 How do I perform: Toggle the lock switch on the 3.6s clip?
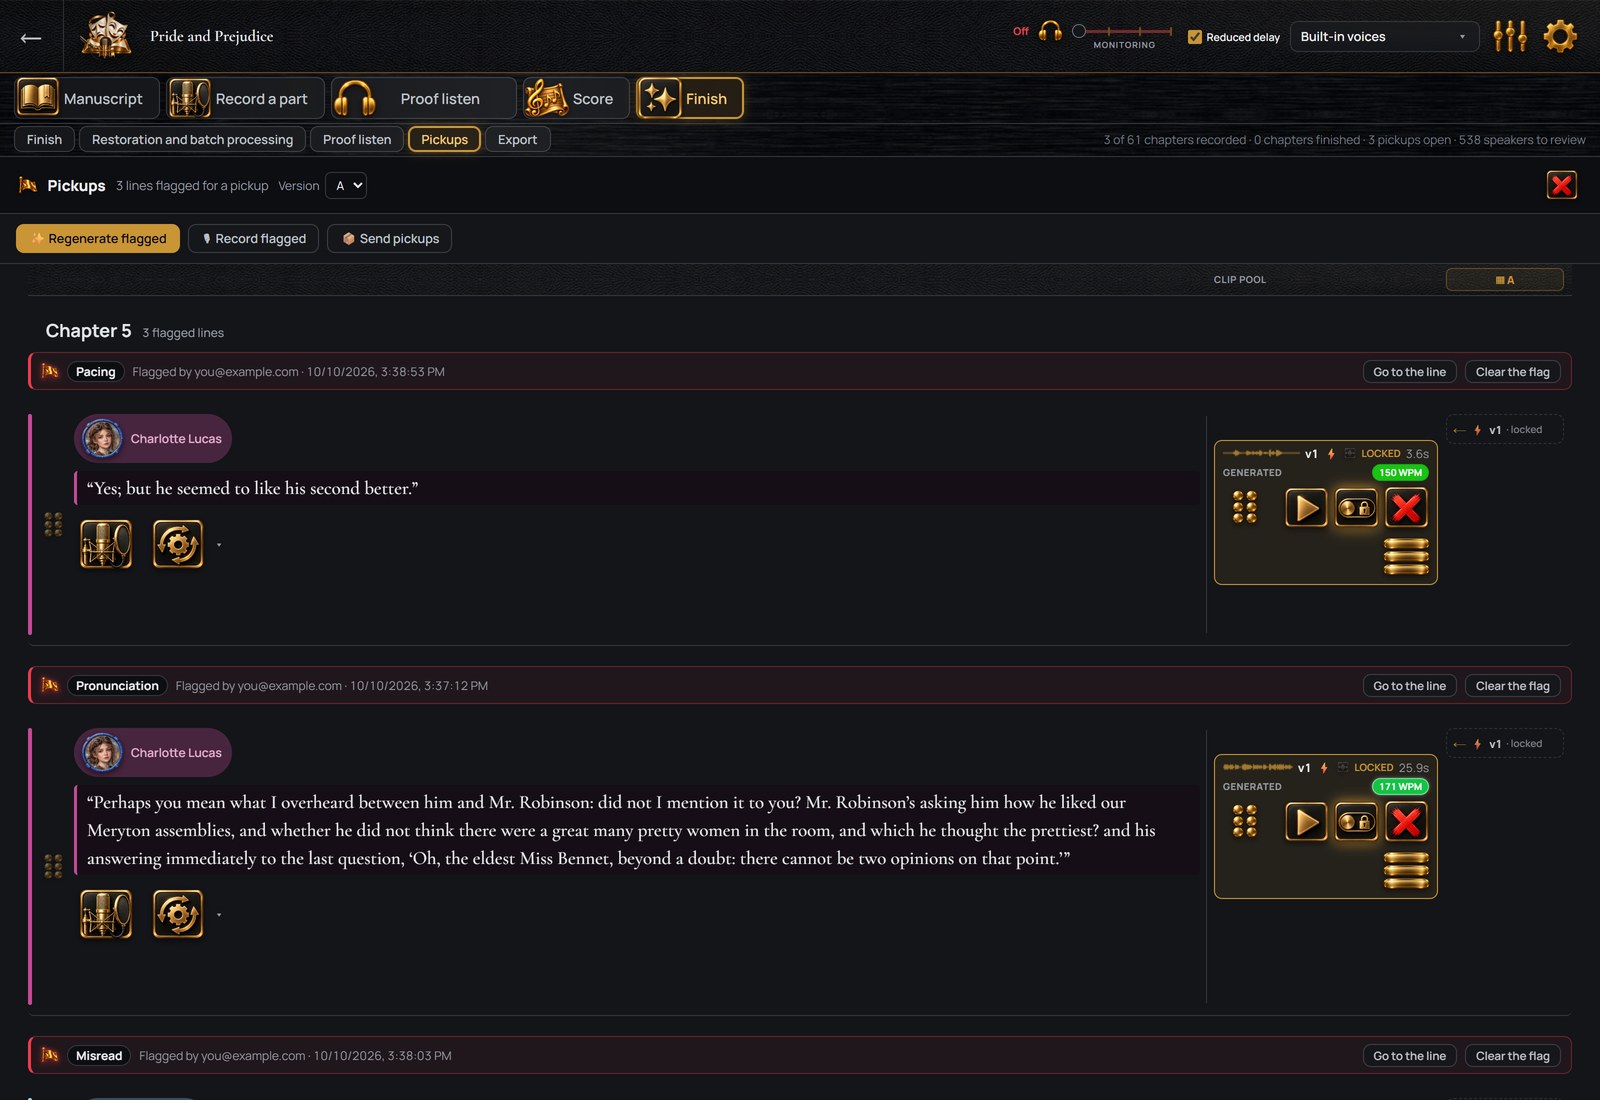(1356, 508)
